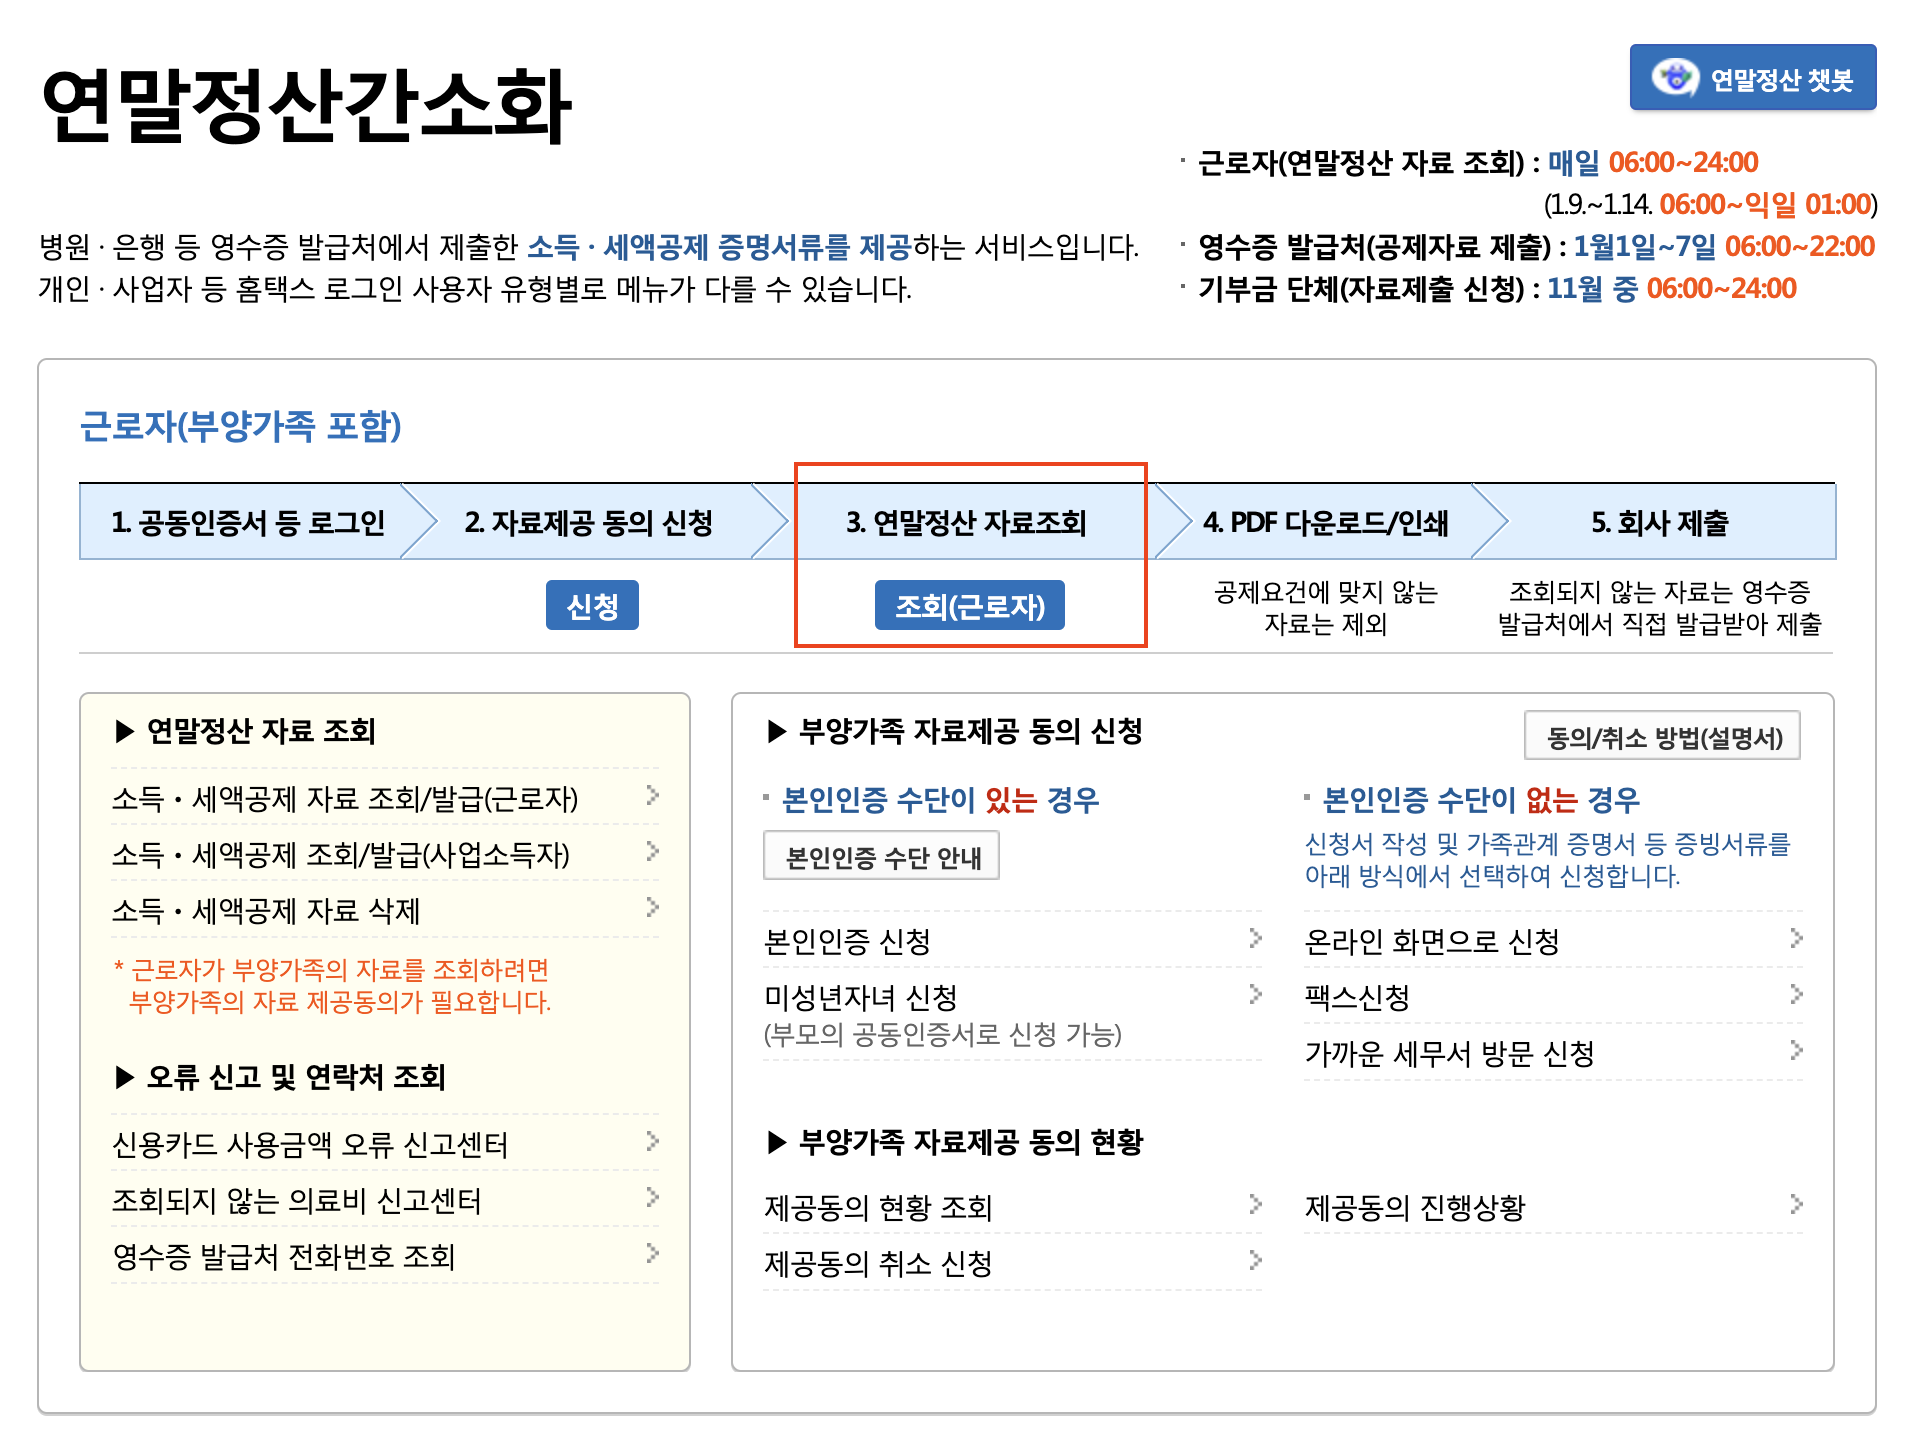Screen dimensions: 1924x1440
Task: Click arrow beside 온라인 화면으로 신청
Action: 1796,939
